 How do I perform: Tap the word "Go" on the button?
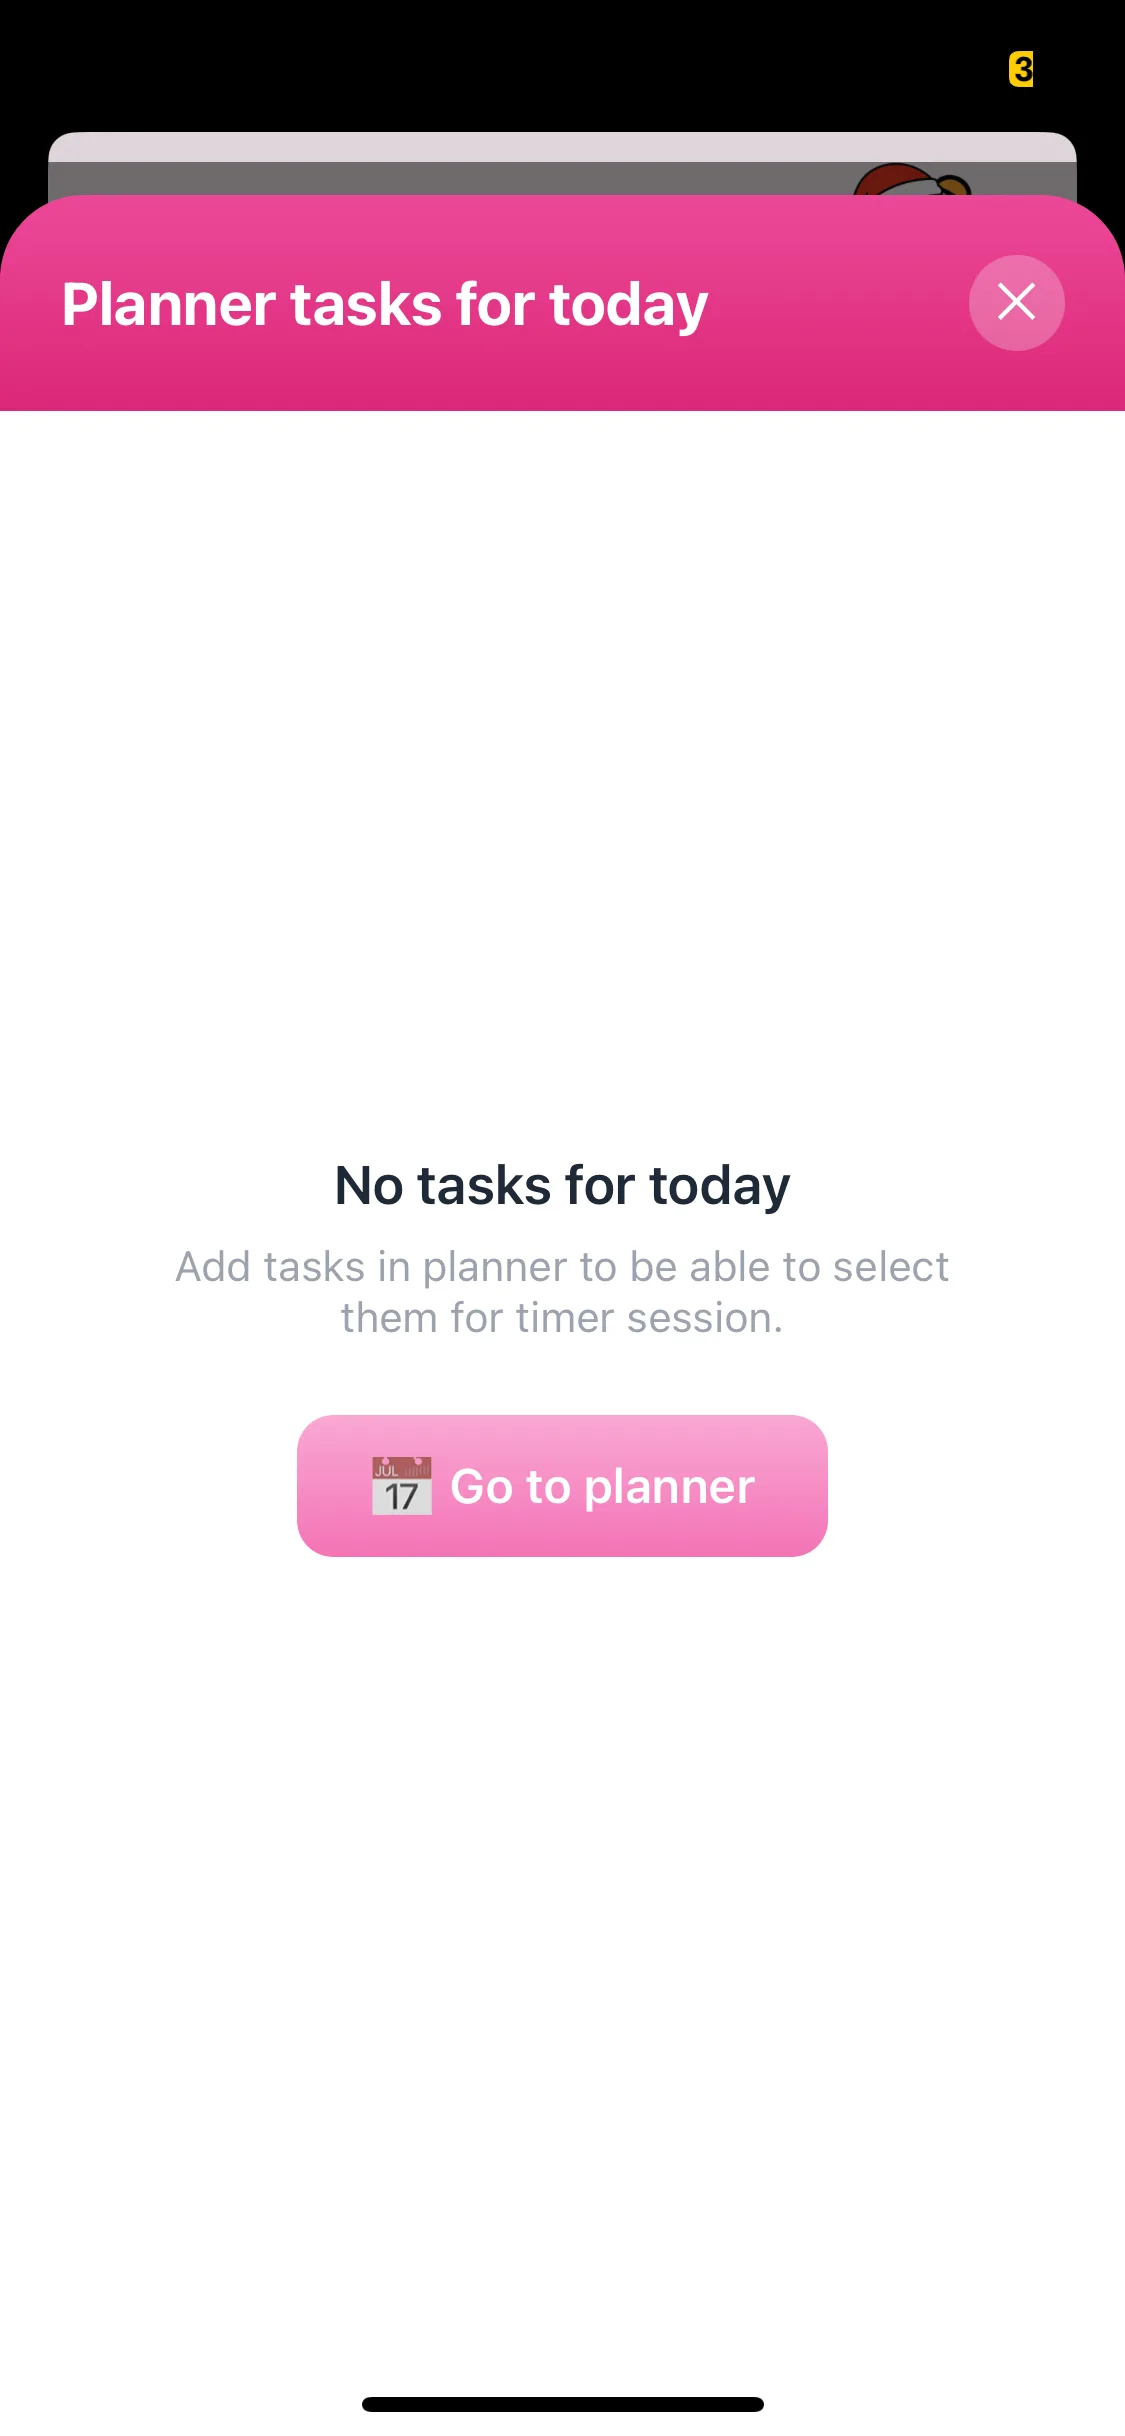coord(481,1486)
